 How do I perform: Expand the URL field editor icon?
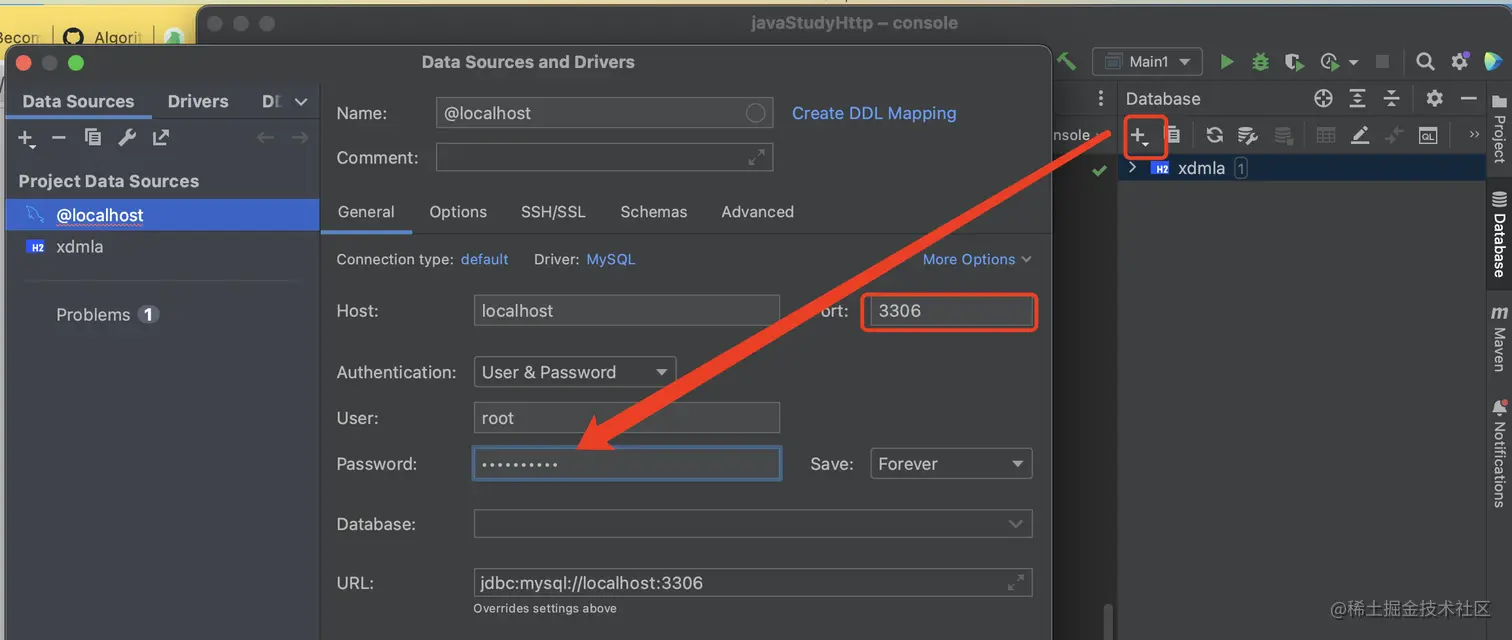(x=1016, y=582)
